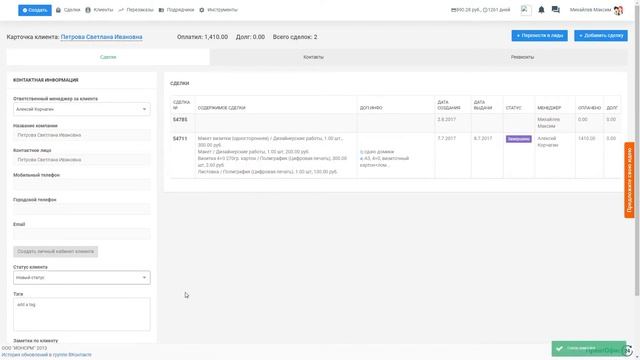Open the Клиенты menu in top navigation
Screen dimensions: 640x360
(x=103, y=10)
